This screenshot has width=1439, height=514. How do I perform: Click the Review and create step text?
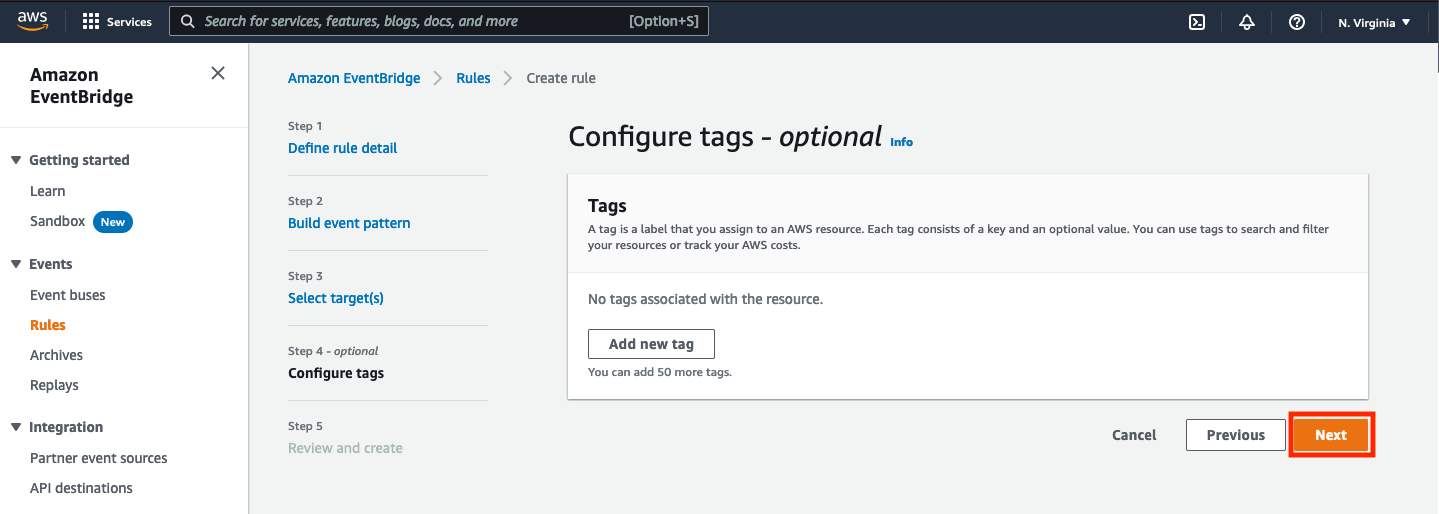(x=345, y=448)
